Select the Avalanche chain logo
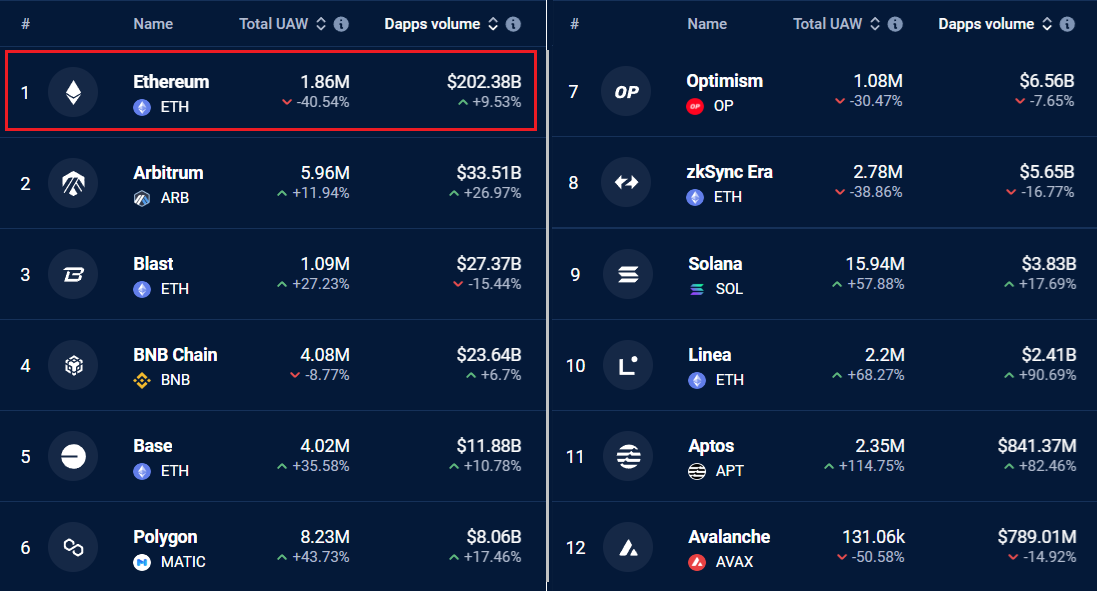This screenshot has height=591, width=1097. coord(626,547)
